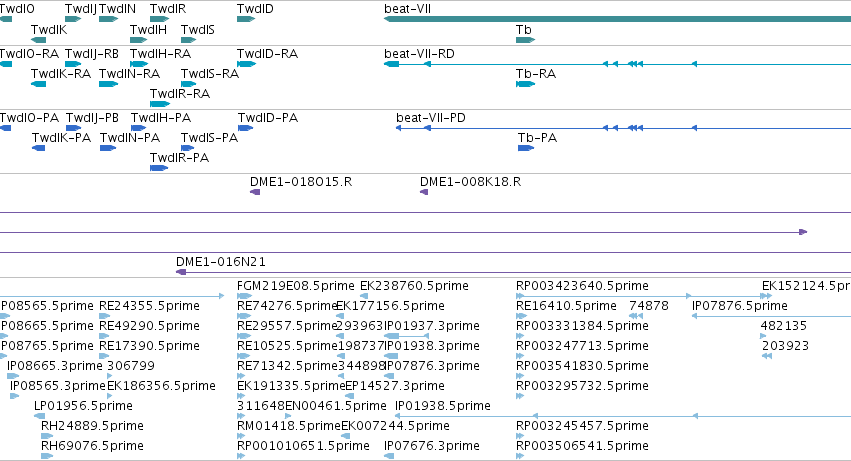Click the TwdlS gene label

point(198,30)
